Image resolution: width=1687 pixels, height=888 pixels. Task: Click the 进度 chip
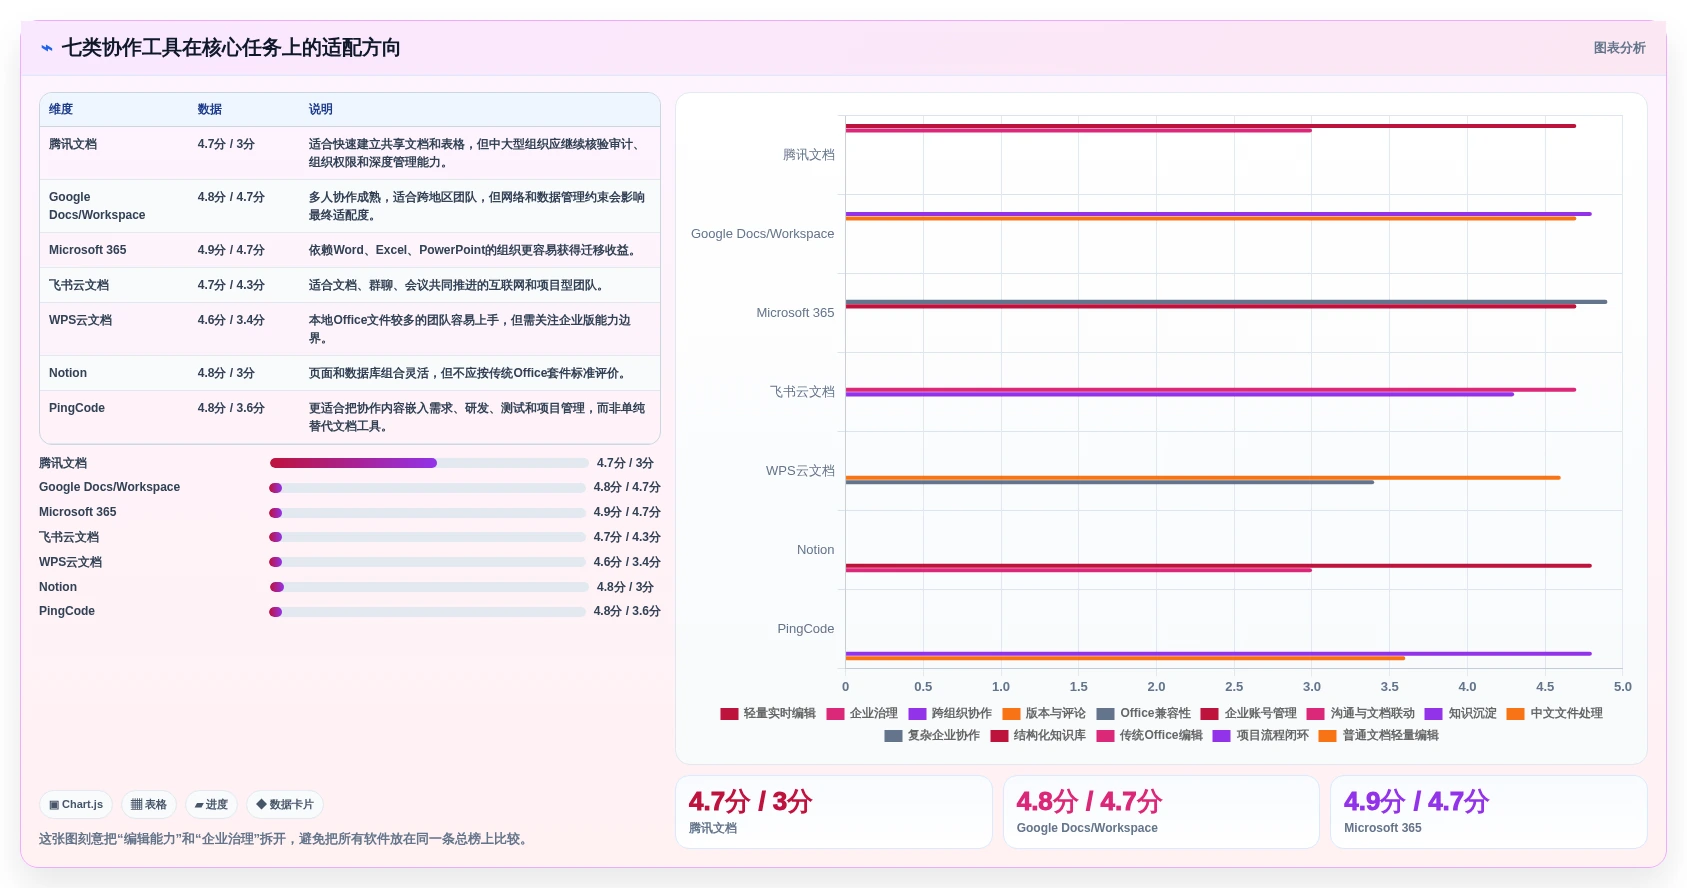pyautogui.click(x=211, y=804)
